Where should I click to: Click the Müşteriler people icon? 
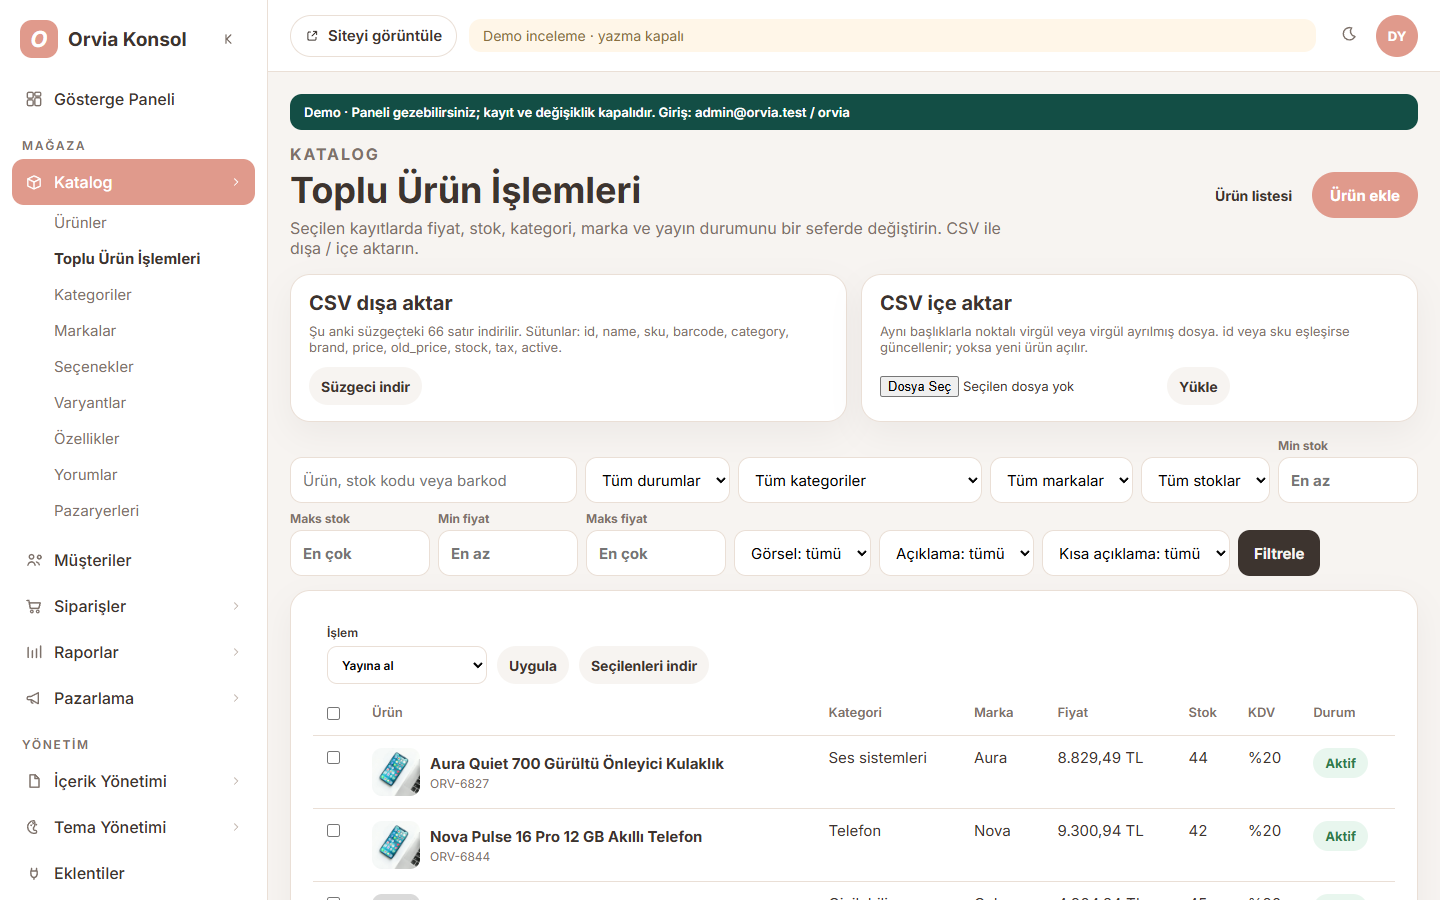(34, 560)
